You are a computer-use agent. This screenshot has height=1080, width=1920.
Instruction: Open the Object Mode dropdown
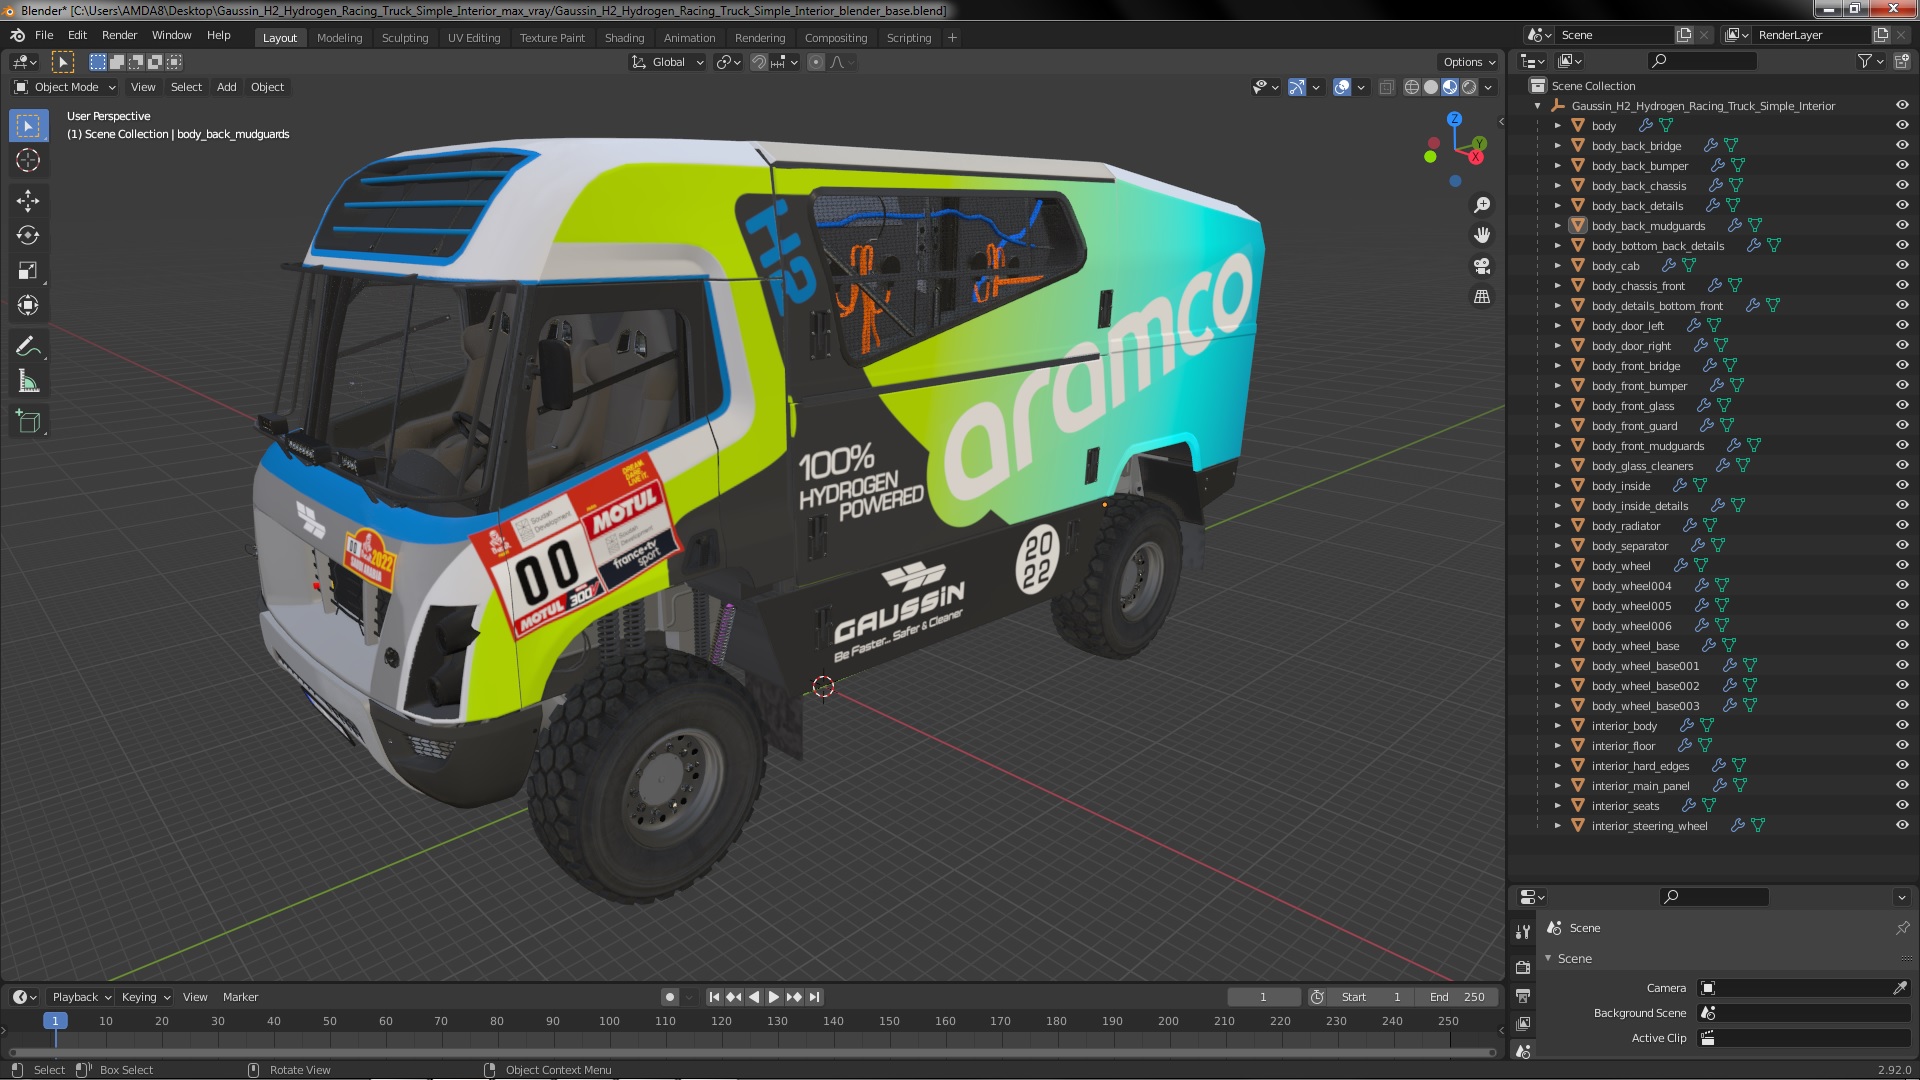(x=66, y=87)
